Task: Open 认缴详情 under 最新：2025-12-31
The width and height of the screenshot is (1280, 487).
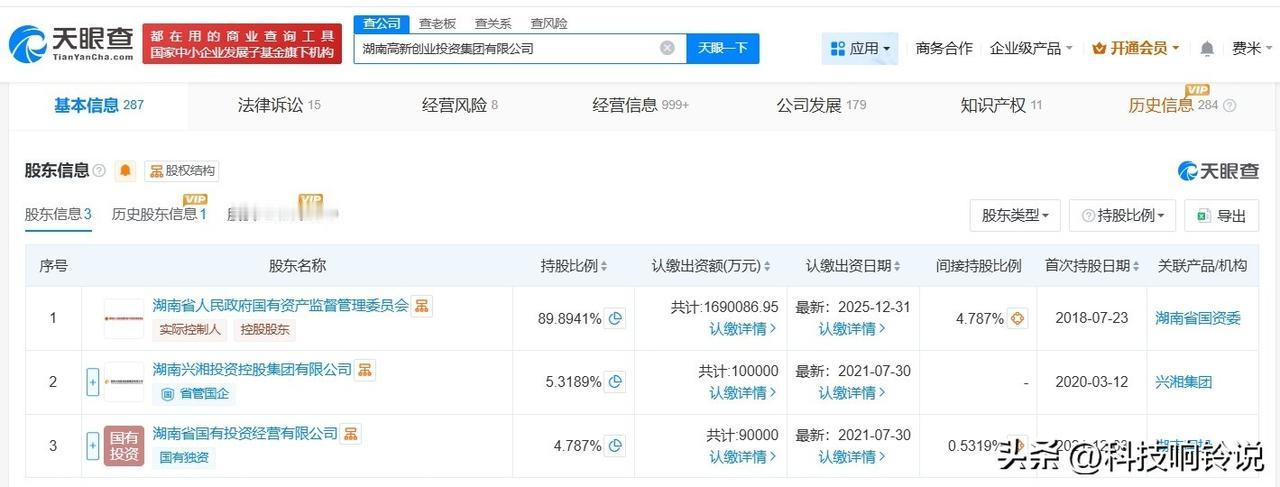Action: (x=852, y=329)
